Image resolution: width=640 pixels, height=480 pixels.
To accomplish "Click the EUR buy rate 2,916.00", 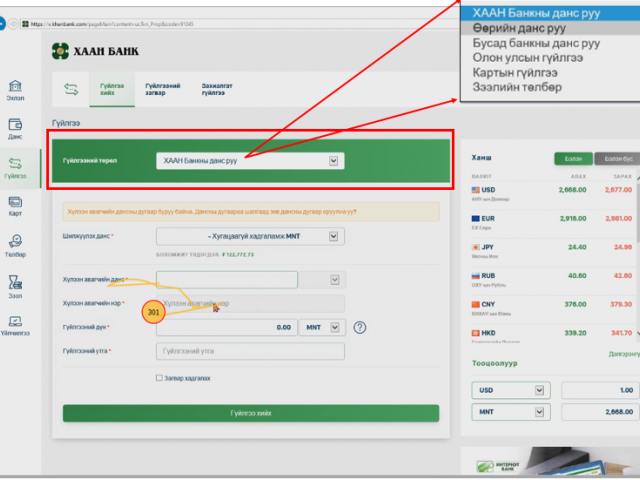I will click(573, 218).
